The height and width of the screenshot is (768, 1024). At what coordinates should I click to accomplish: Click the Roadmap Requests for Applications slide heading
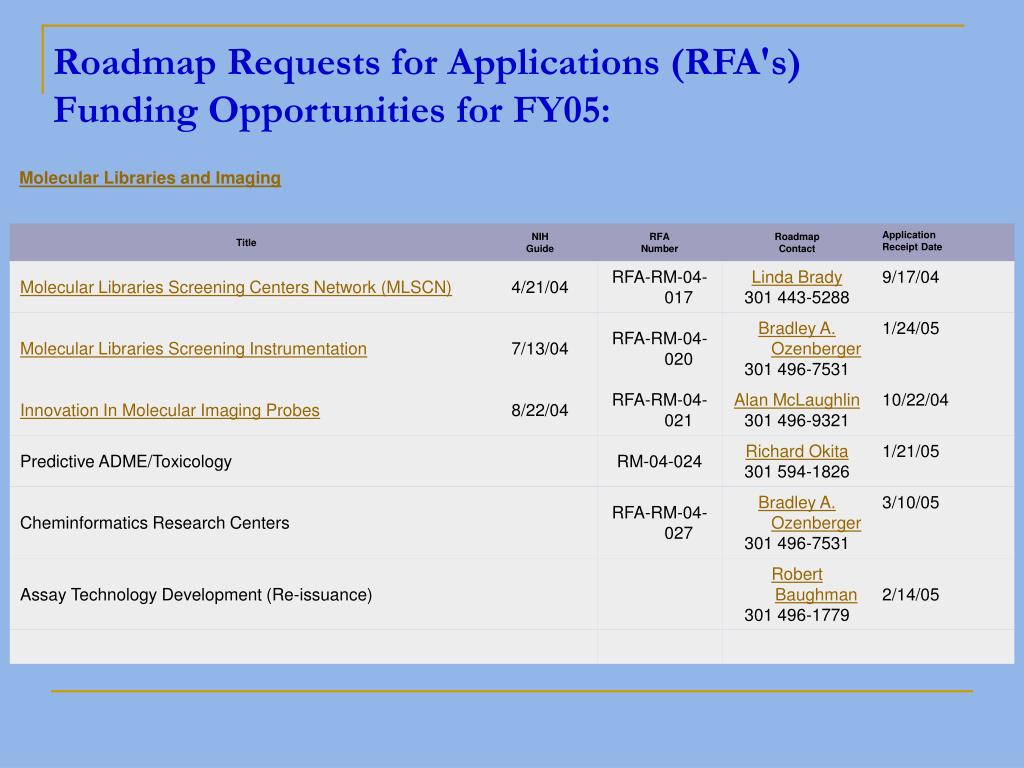pyautogui.click(x=427, y=86)
